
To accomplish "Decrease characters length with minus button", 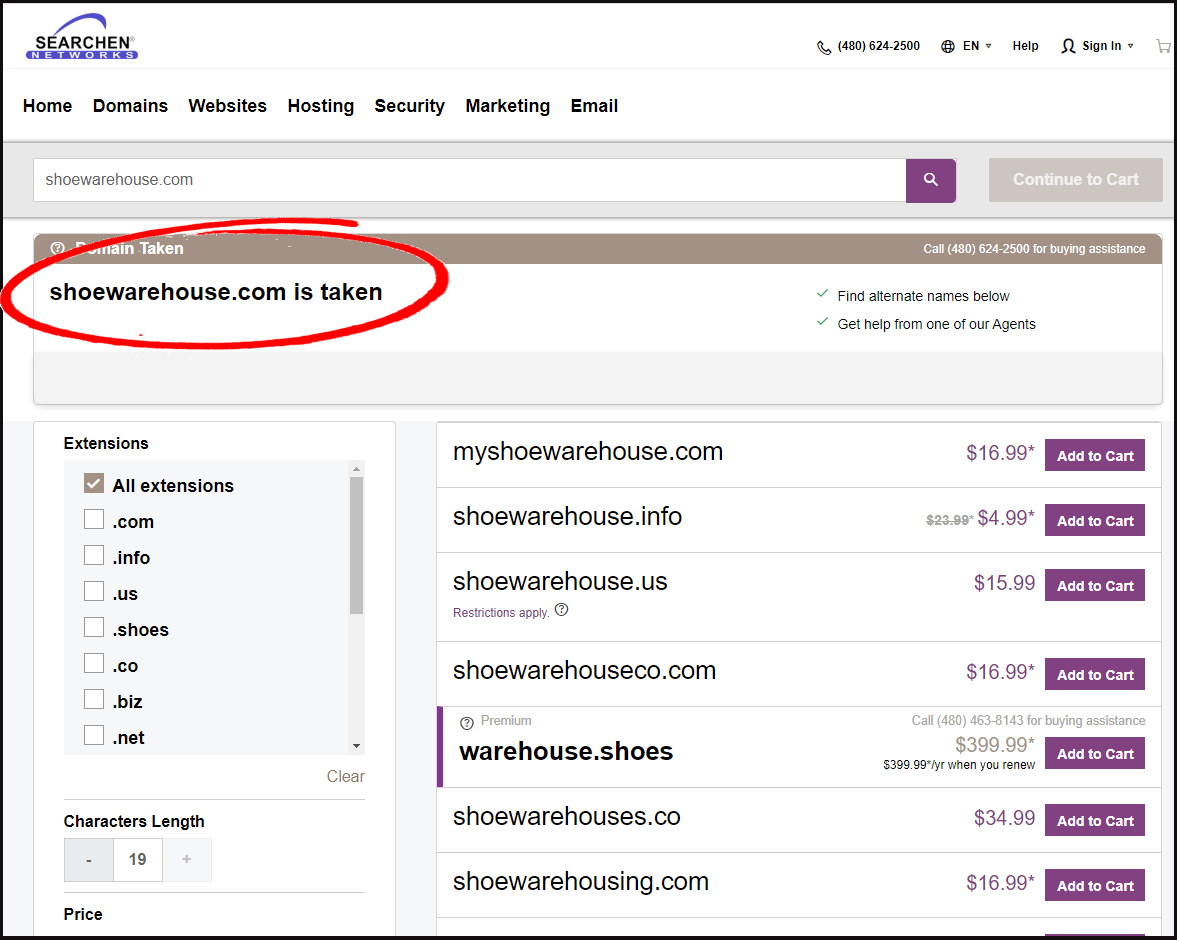I will click(89, 860).
